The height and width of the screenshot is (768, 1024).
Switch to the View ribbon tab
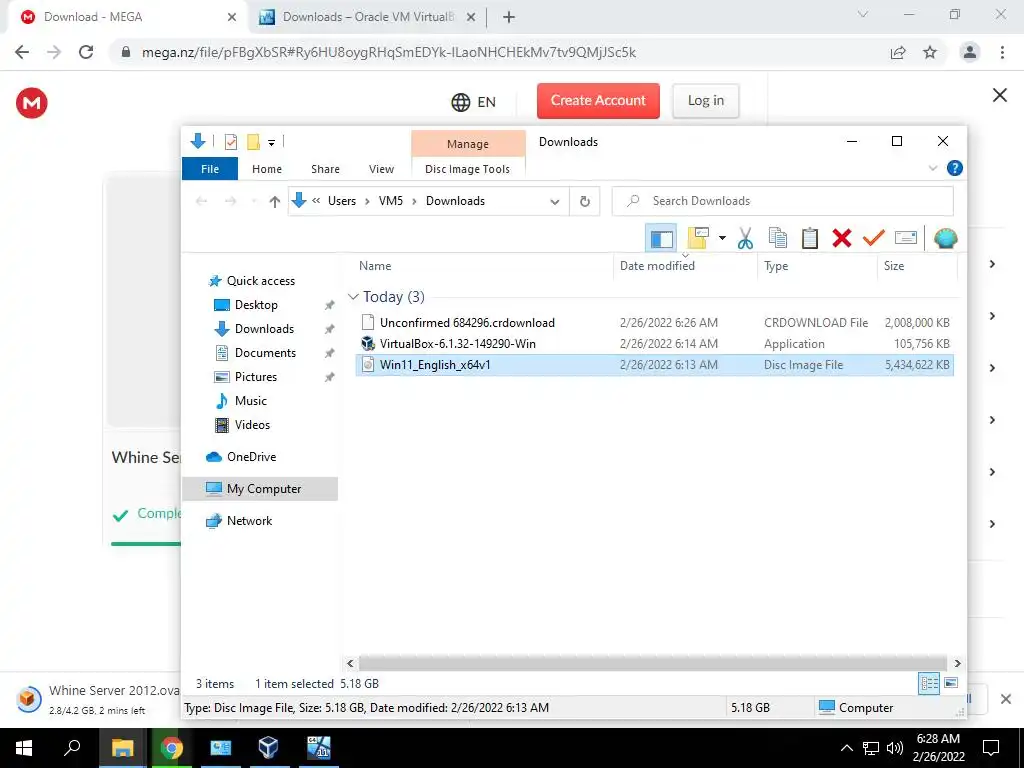click(x=381, y=169)
